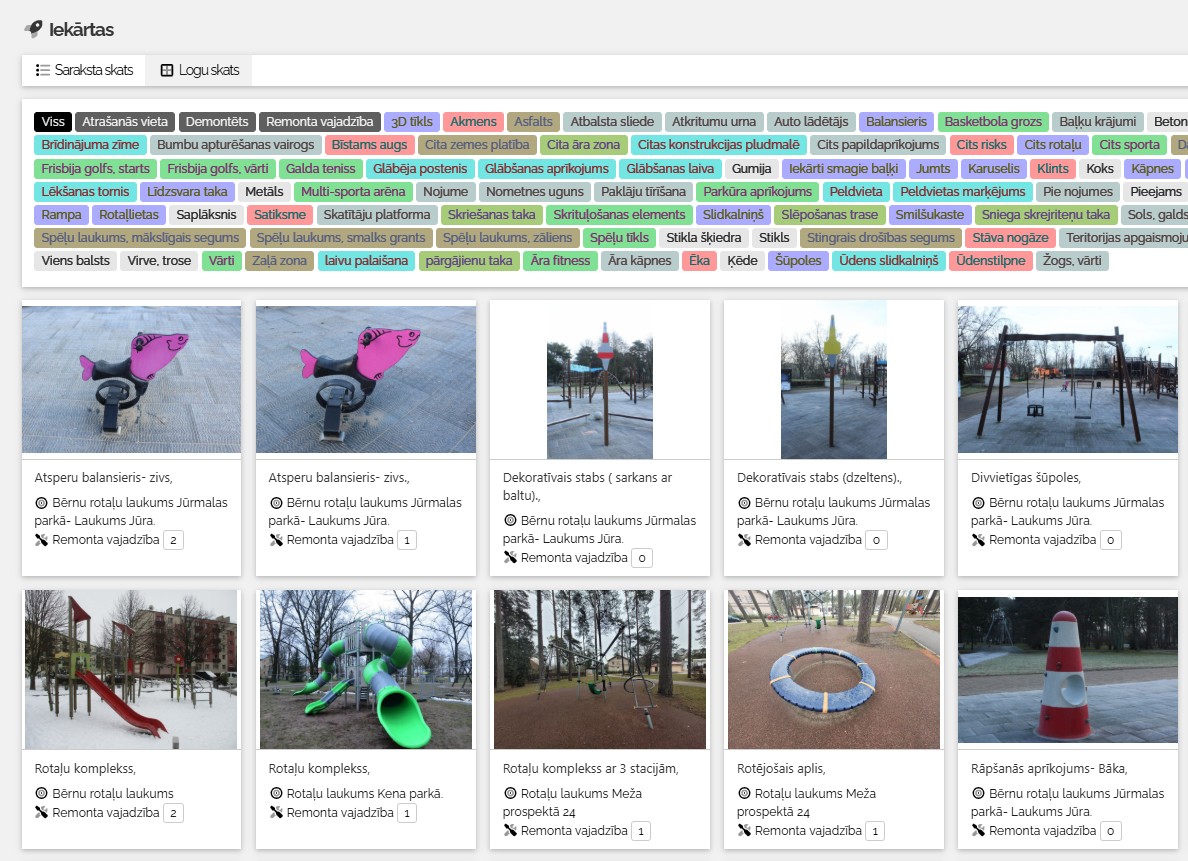Toggle the Viss filter tag

pos(53,122)
